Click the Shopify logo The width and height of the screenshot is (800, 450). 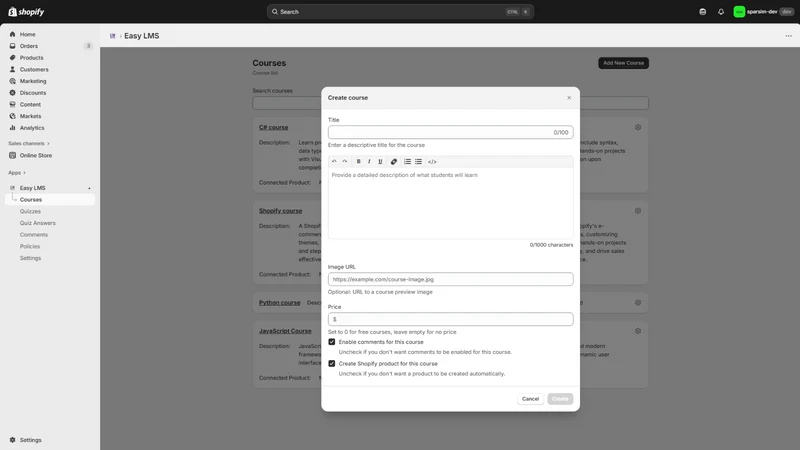point(26,12)
